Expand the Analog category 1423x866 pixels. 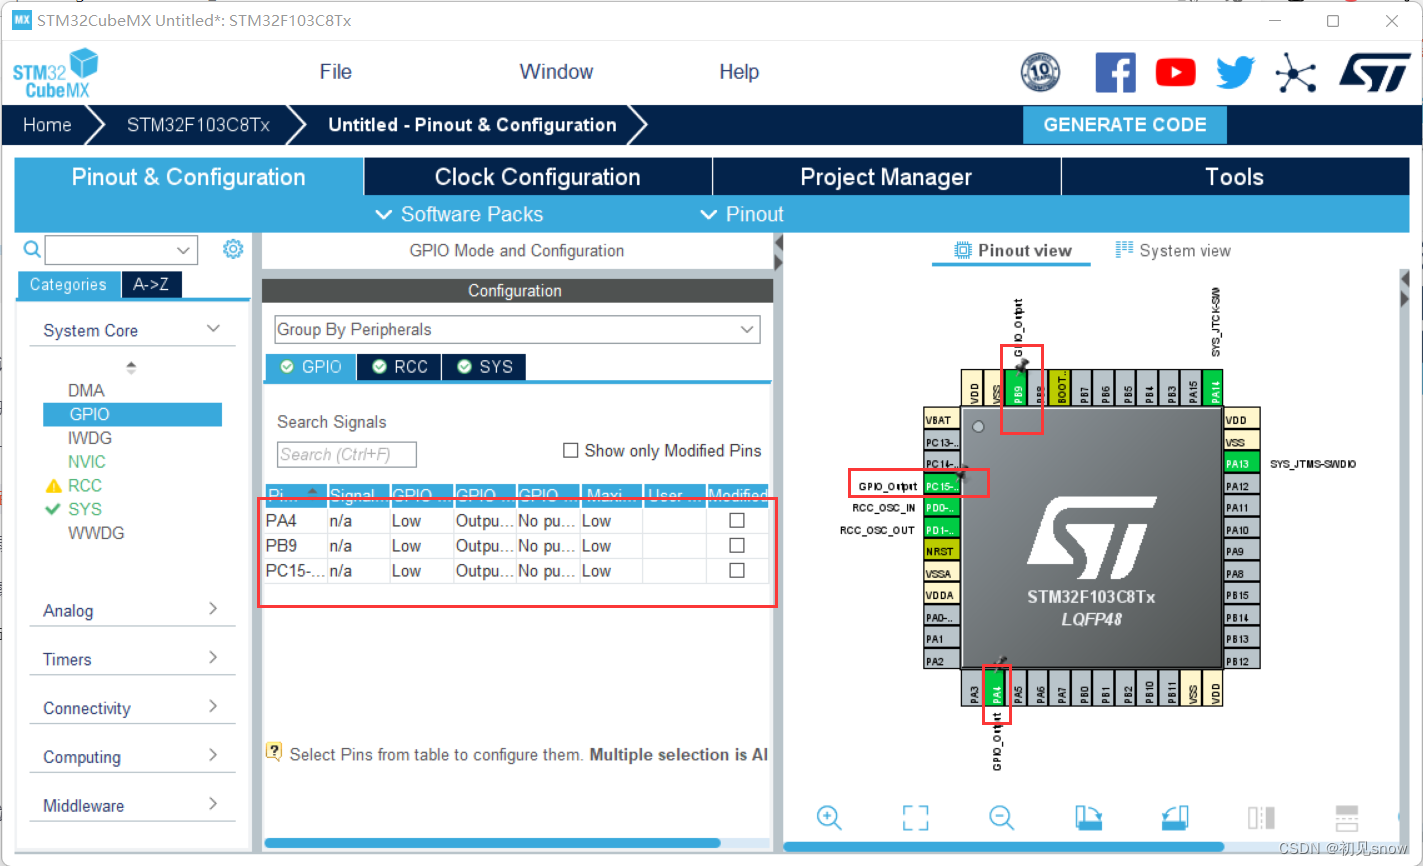pyautogui.click(x=213, y=609)
